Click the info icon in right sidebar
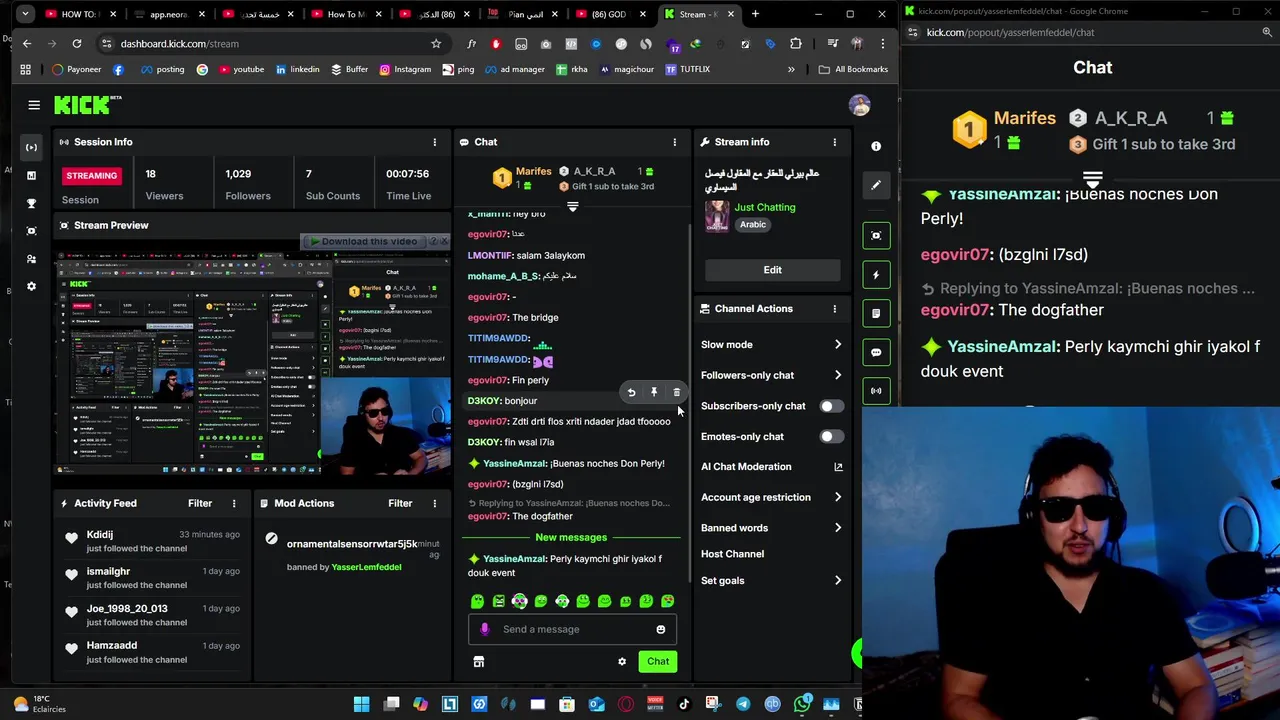This screenshot has width=1280, height=720. (x=876, y=146)
